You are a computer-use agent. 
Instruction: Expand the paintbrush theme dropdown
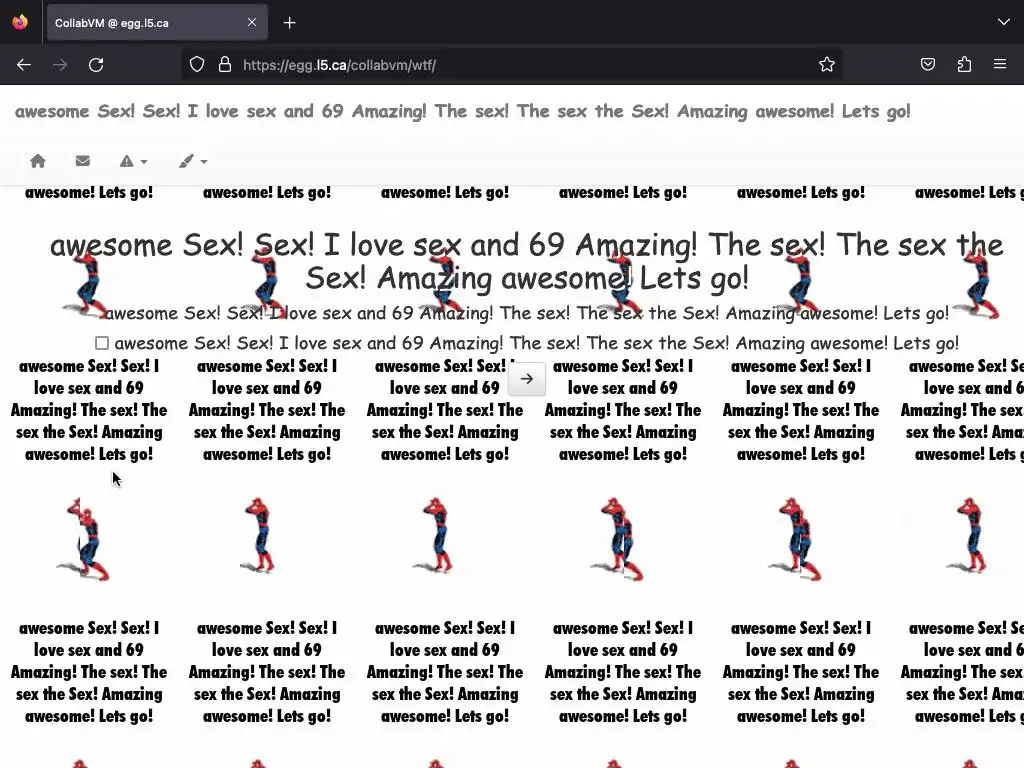tap(193, 161)
